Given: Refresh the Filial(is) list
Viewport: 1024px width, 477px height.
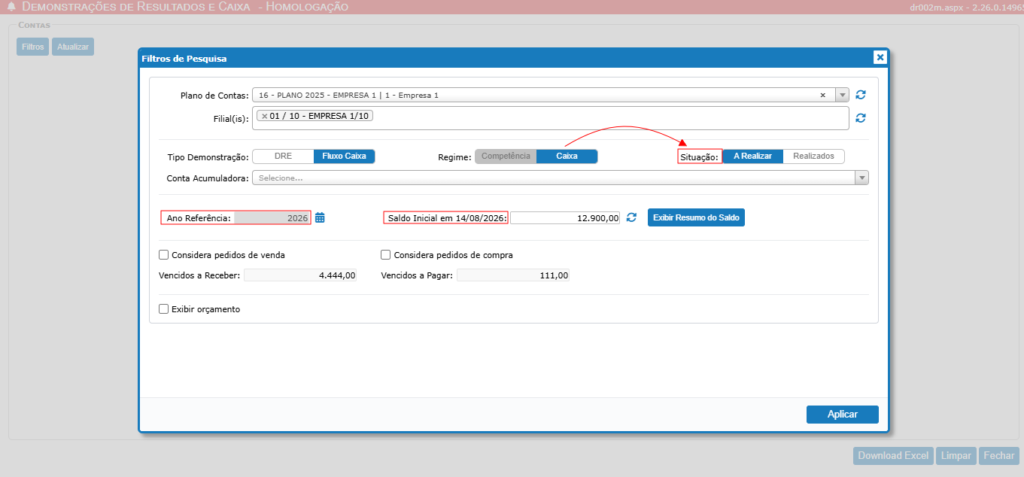Looking at the screenshot, I should (x=861, y=118).
